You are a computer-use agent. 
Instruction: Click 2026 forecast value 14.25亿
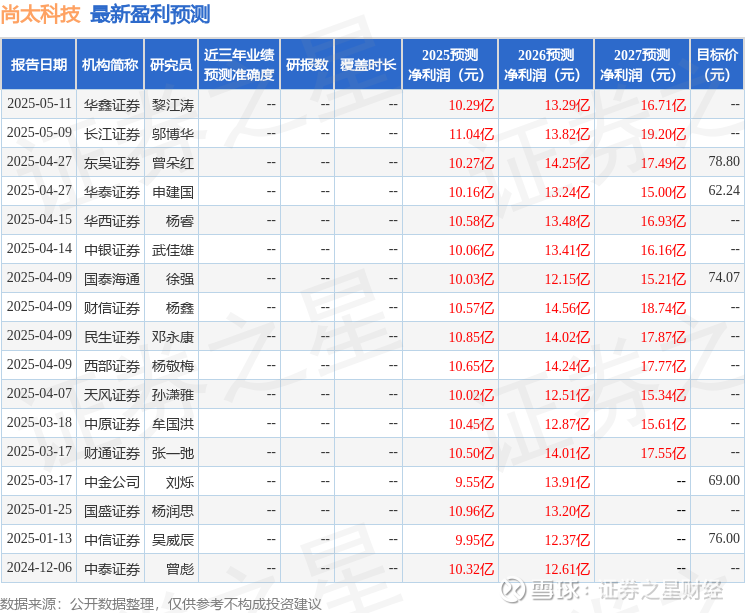pos(567,163)
